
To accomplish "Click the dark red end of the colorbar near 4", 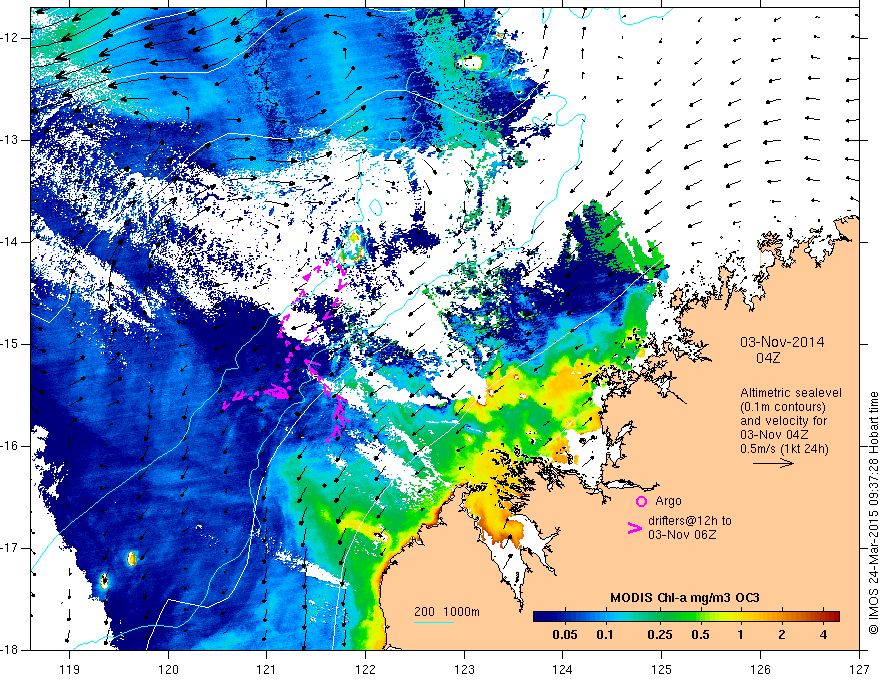I will click(x=835, y=617).
